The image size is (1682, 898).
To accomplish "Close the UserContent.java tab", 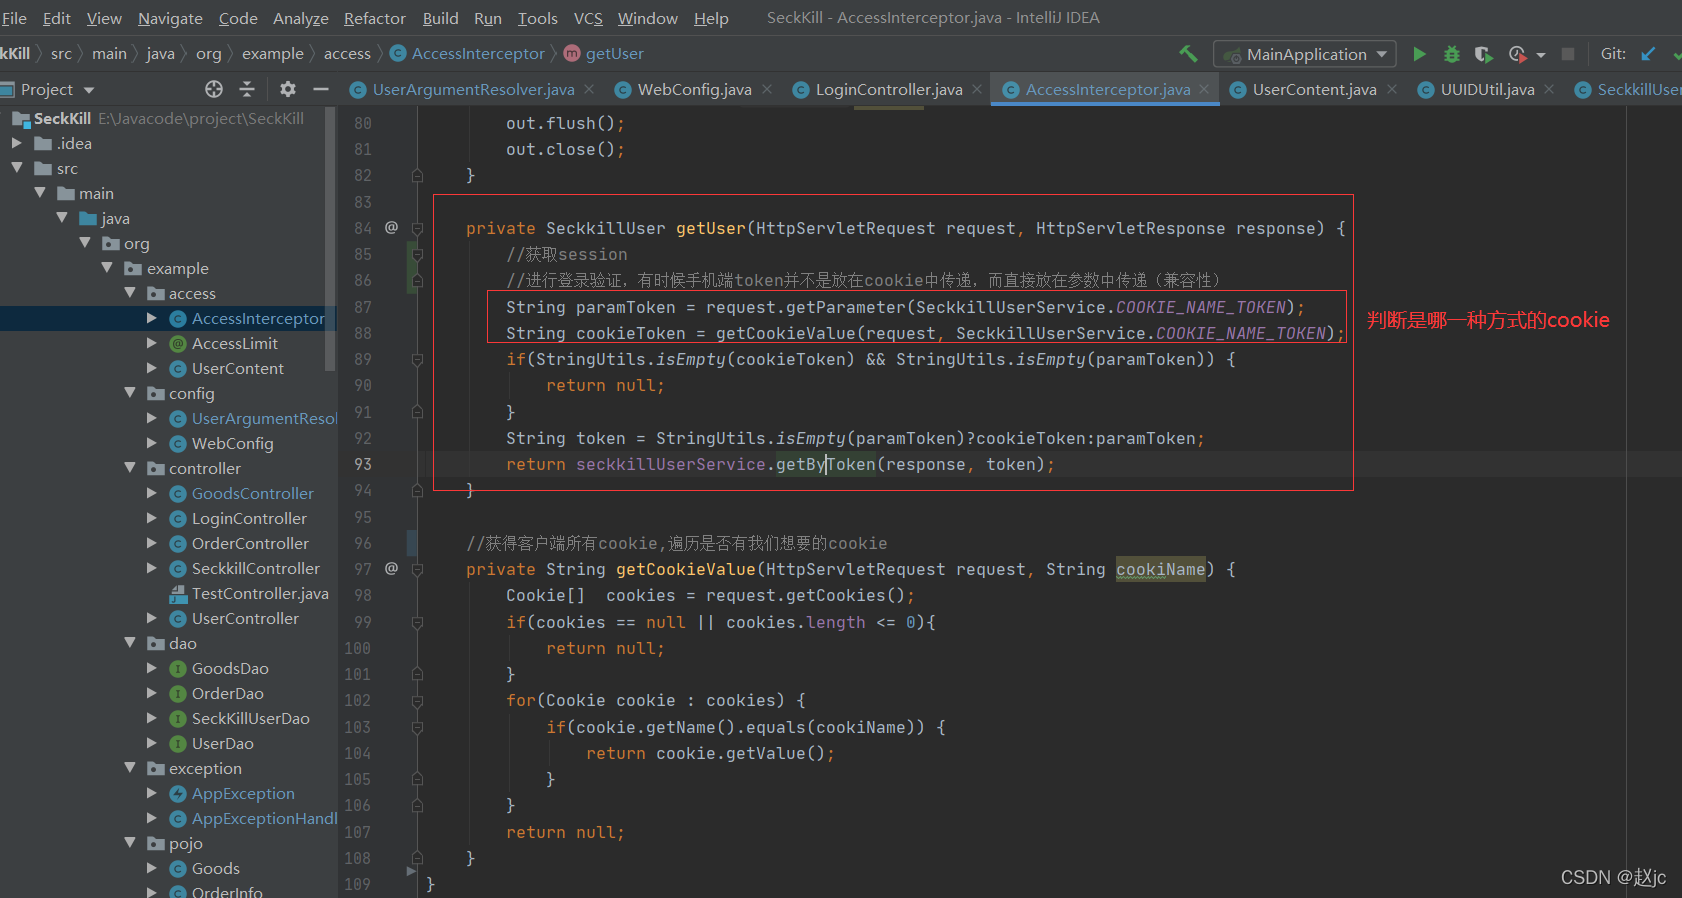I will click(1392, 89).
